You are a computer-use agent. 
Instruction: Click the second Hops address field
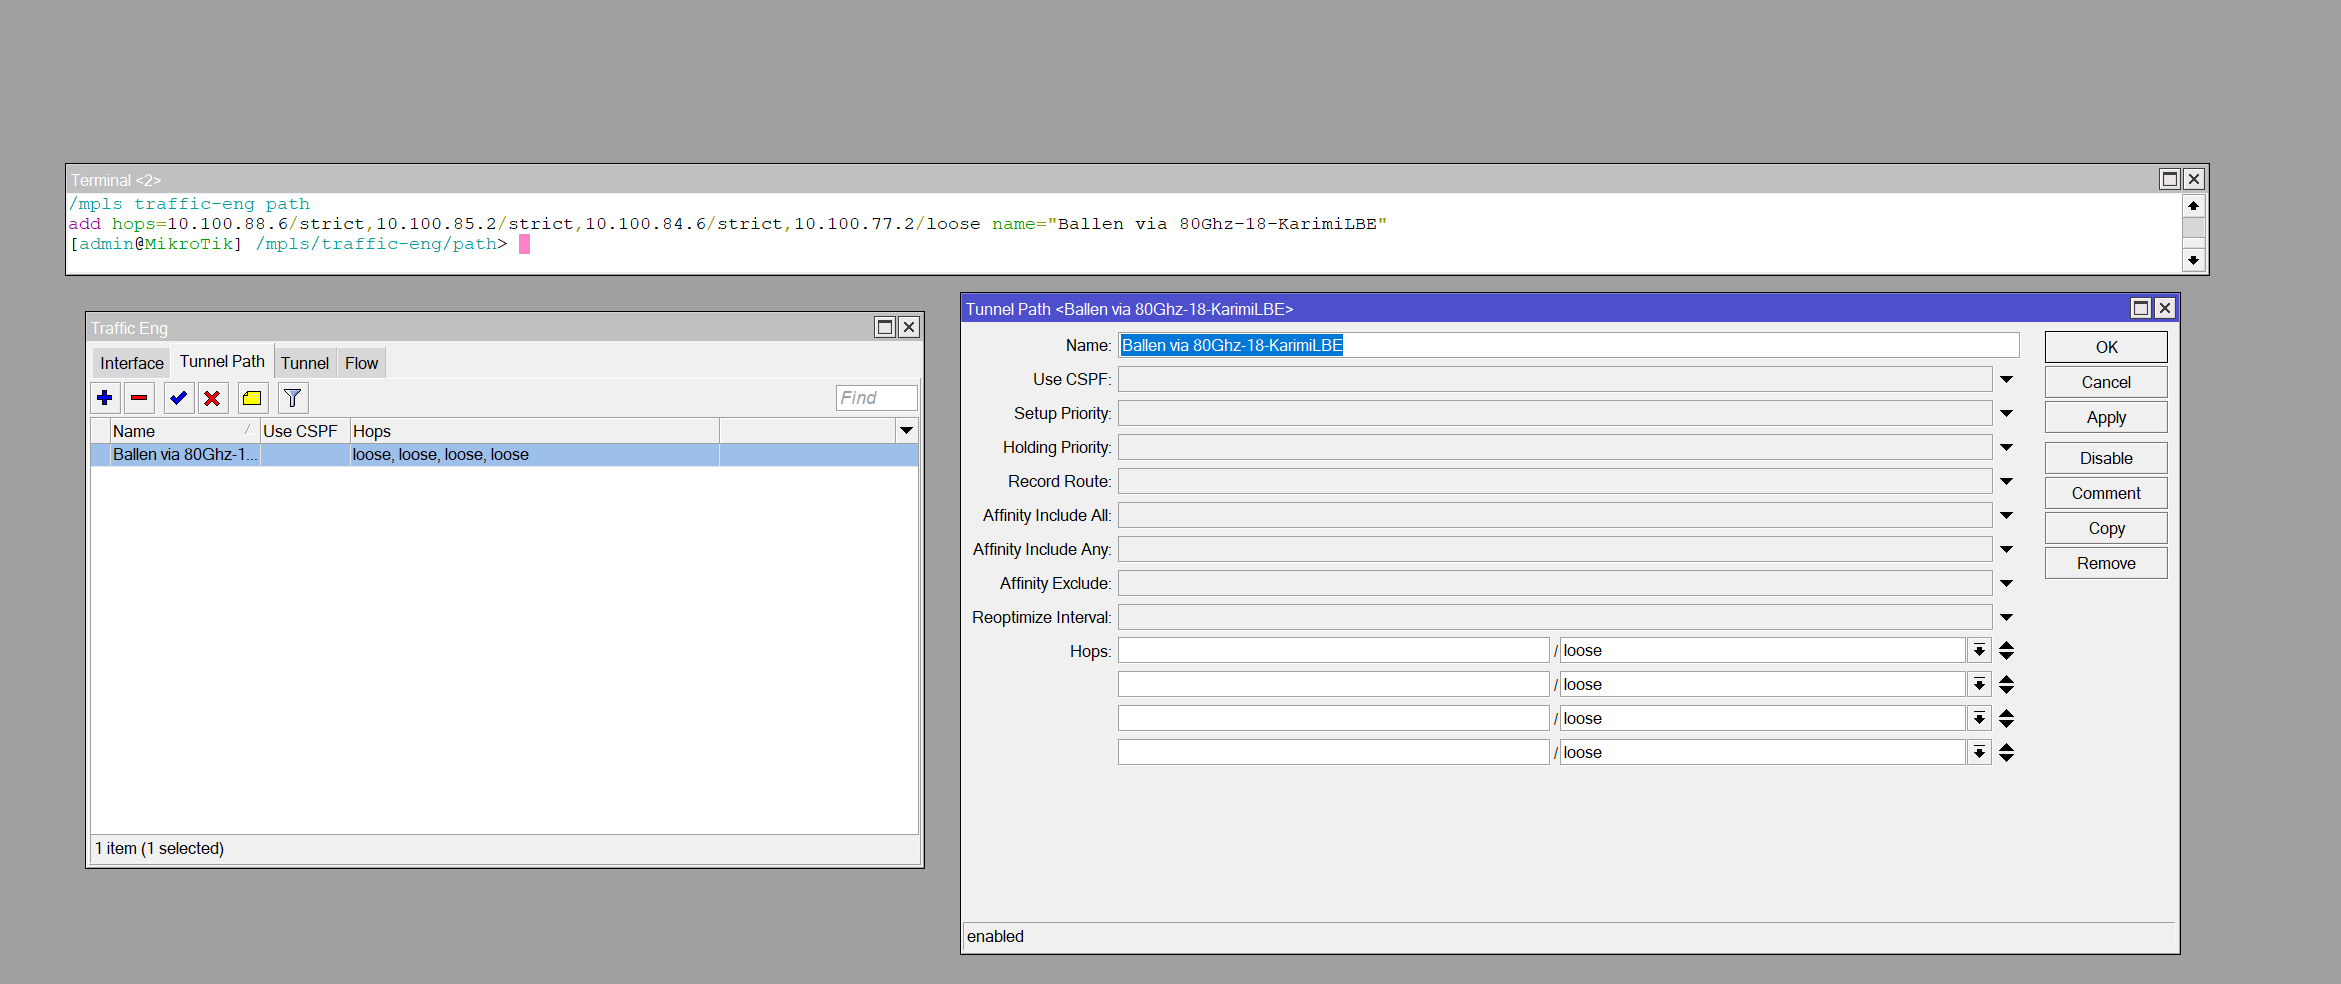tap(1333, 685)
